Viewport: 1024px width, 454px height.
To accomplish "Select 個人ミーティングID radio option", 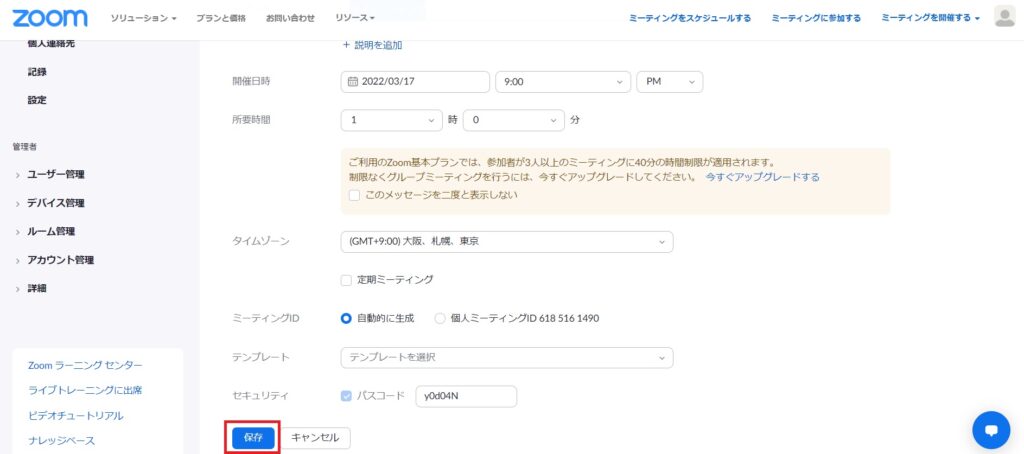I will (x=441, y=319).
